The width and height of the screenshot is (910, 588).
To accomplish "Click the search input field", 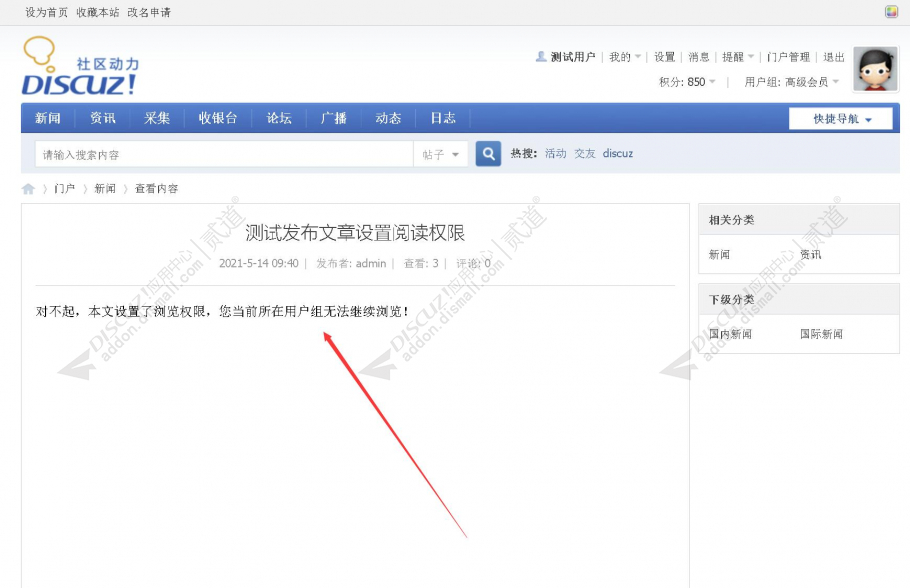I will pyautogui.click(x=224, y=154).
